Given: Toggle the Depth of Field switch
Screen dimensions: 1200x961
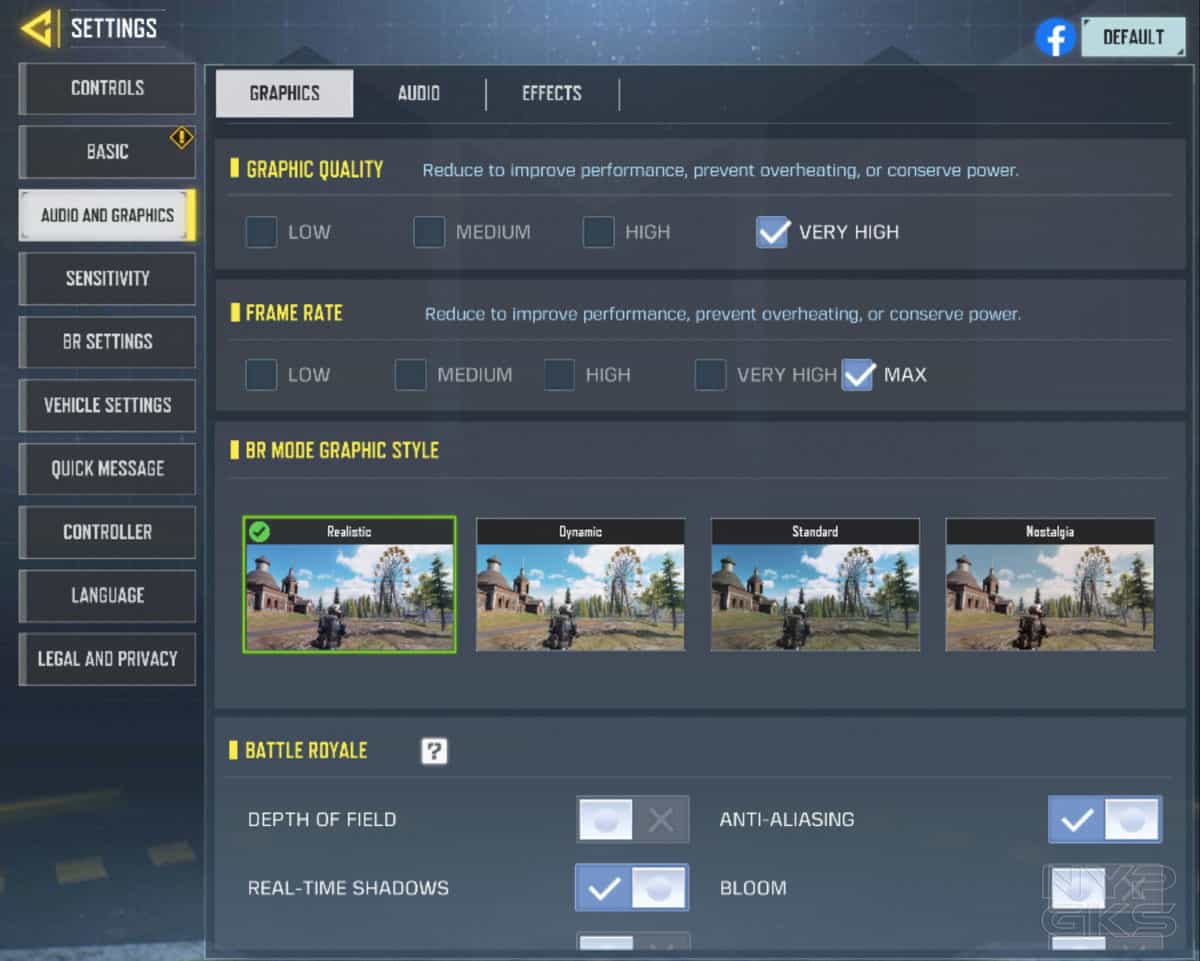Looking at the screenshot, I should (632, 820).
